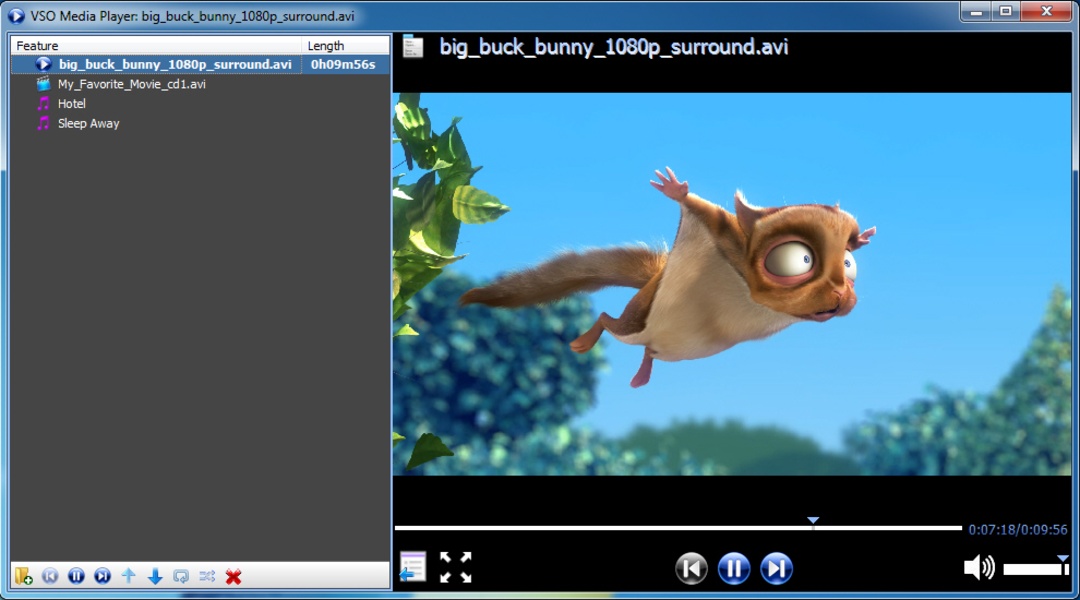Mute audio using the speaker icon
The image size is (1080, 600).
[978, 568]
